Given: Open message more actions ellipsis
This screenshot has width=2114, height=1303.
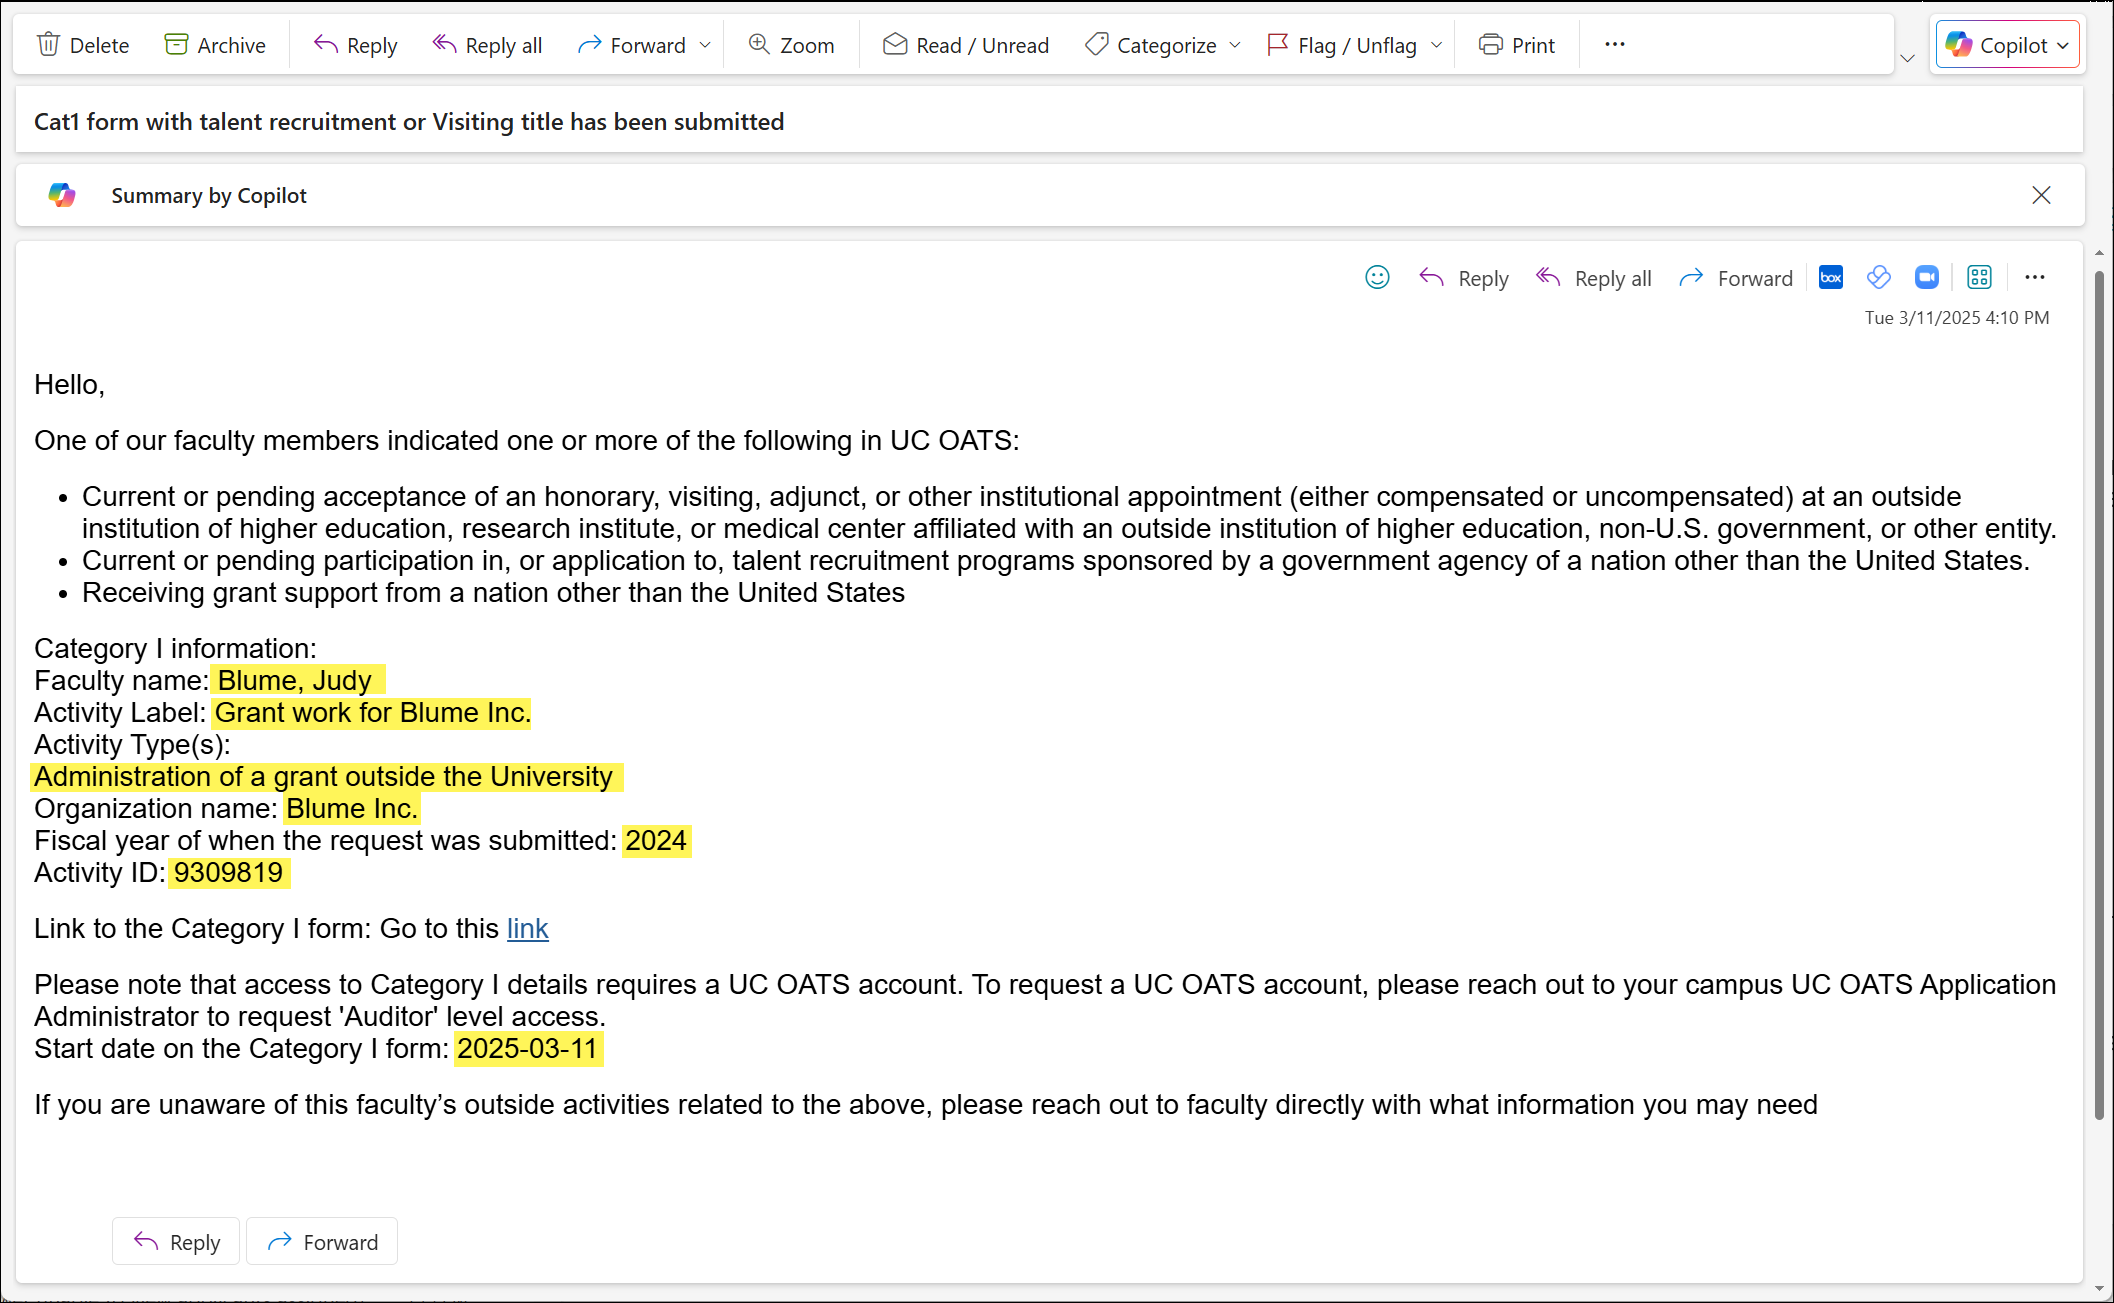Looking at the screenshot, I should pos(2034,278).
